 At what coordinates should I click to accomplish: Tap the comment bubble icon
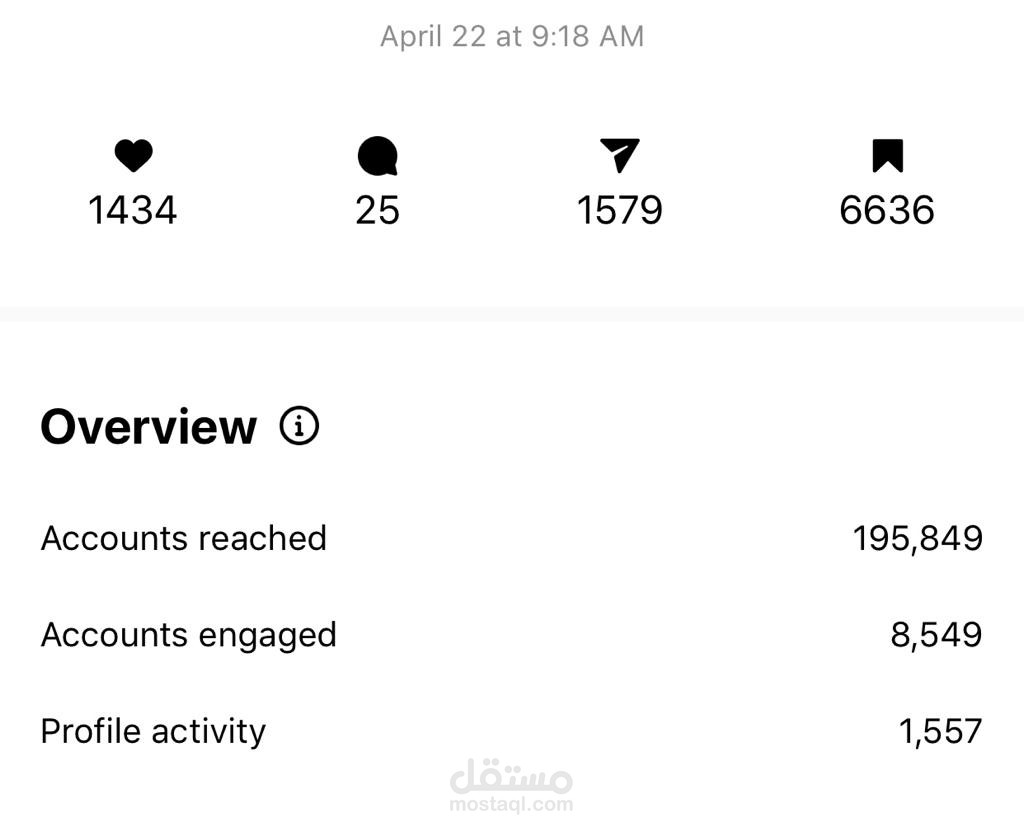click(377, 157)
